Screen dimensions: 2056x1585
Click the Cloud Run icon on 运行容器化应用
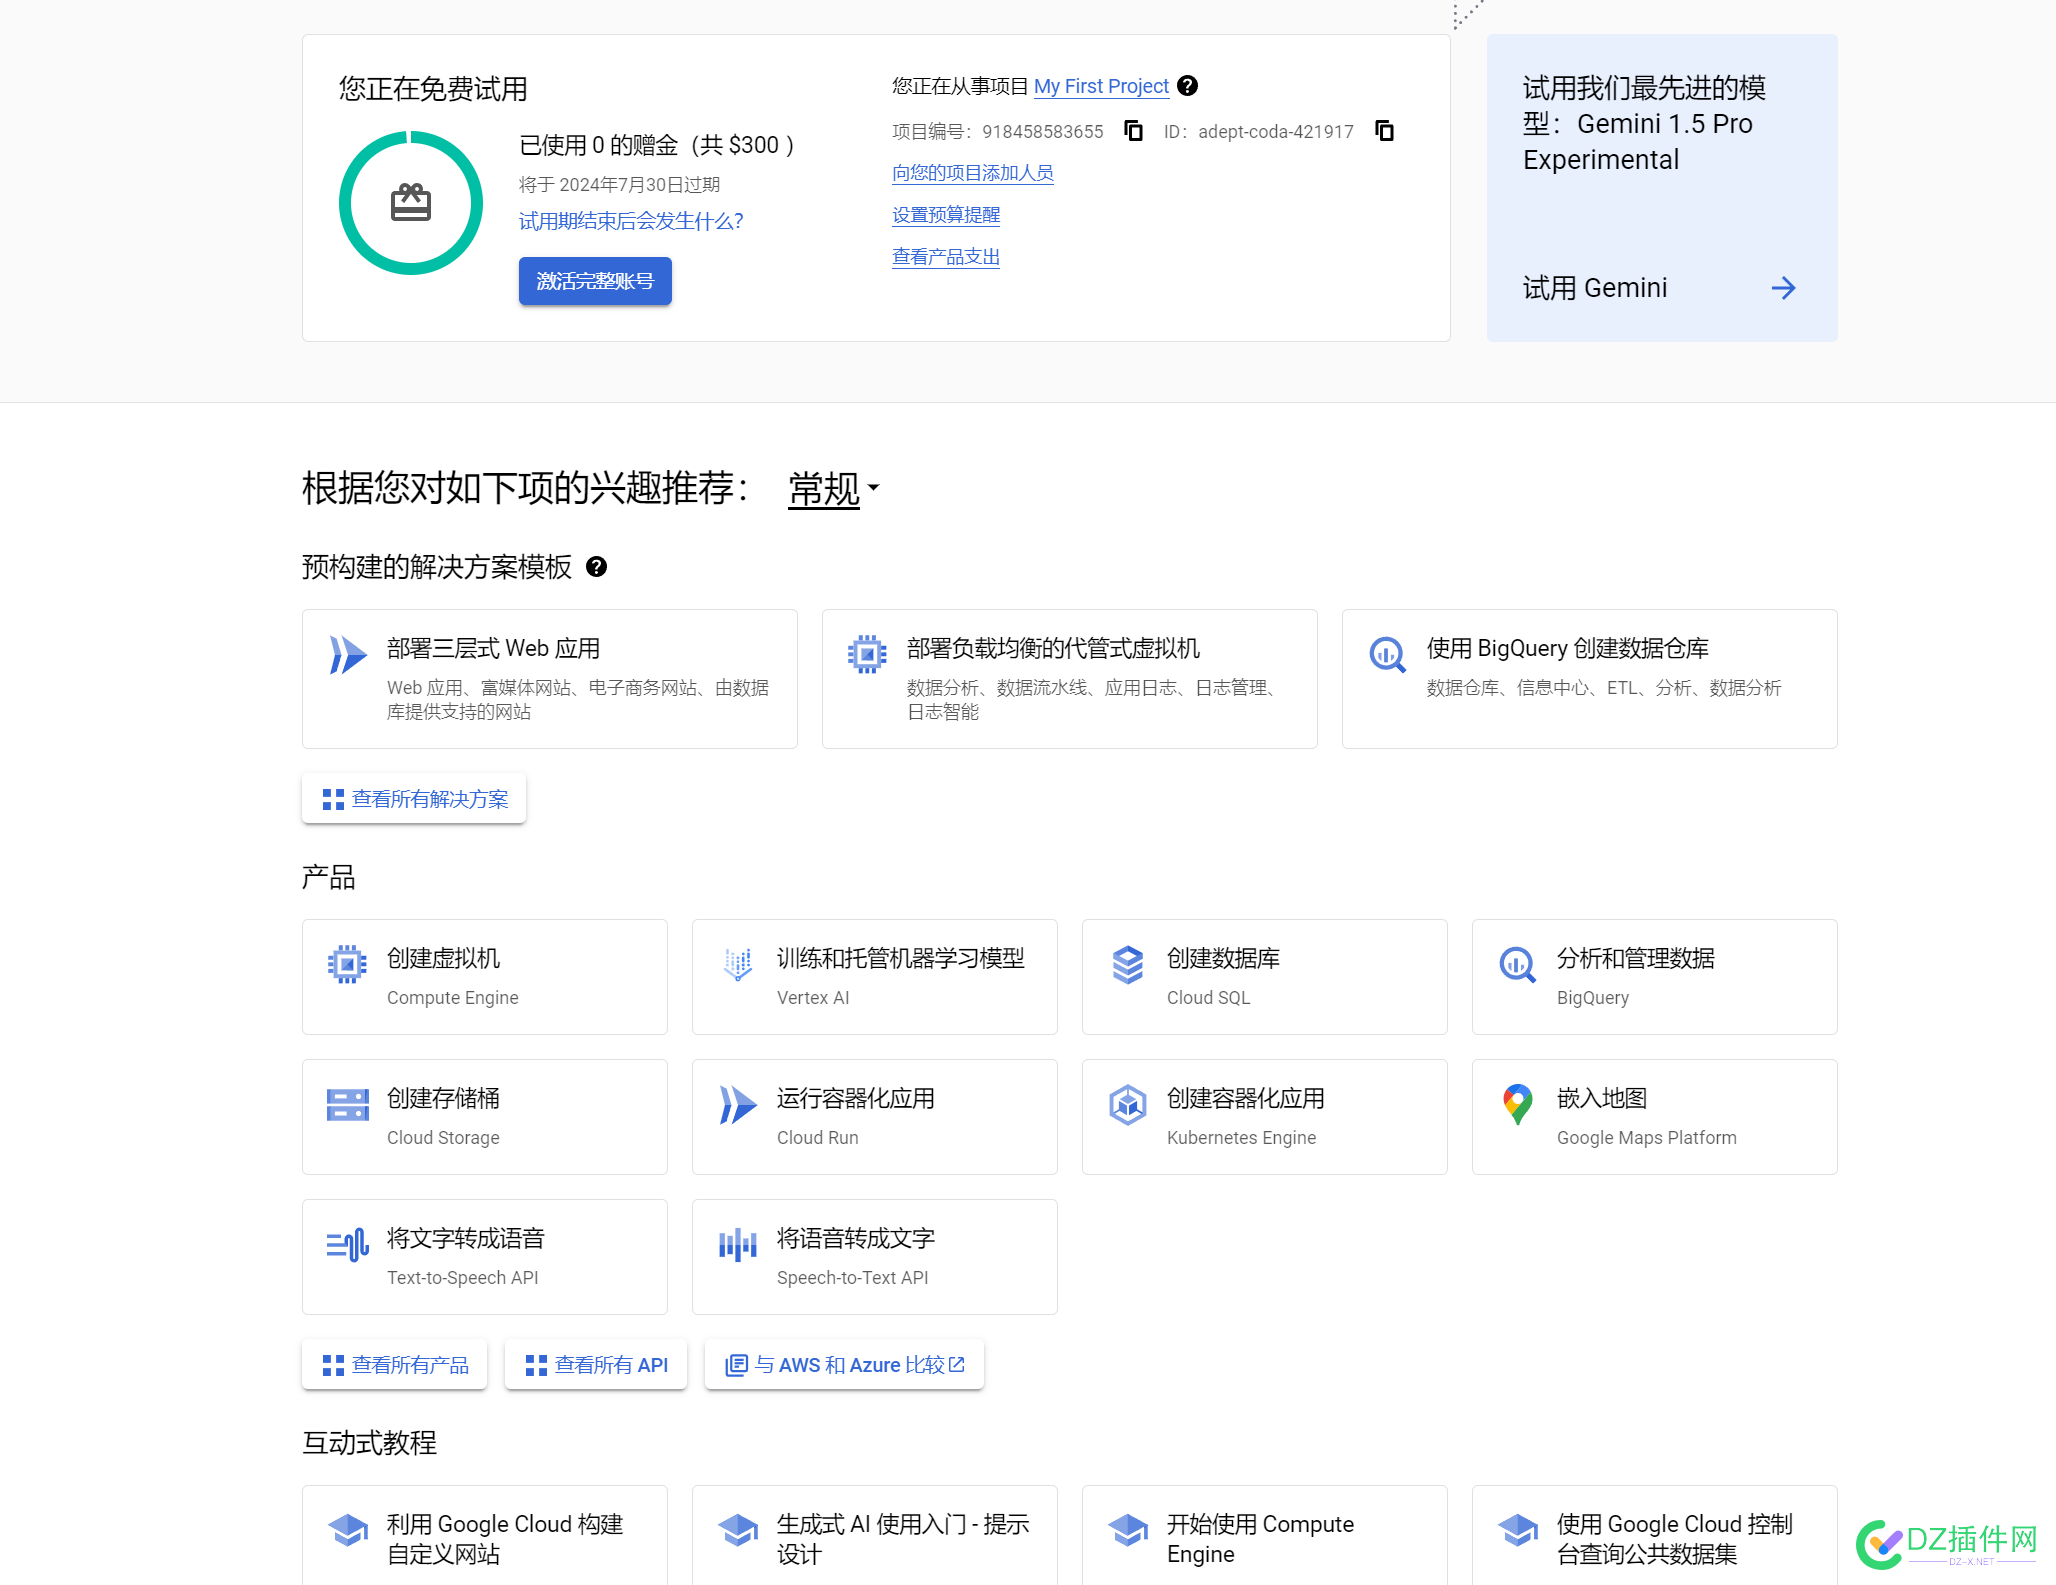coord(738,1105)
